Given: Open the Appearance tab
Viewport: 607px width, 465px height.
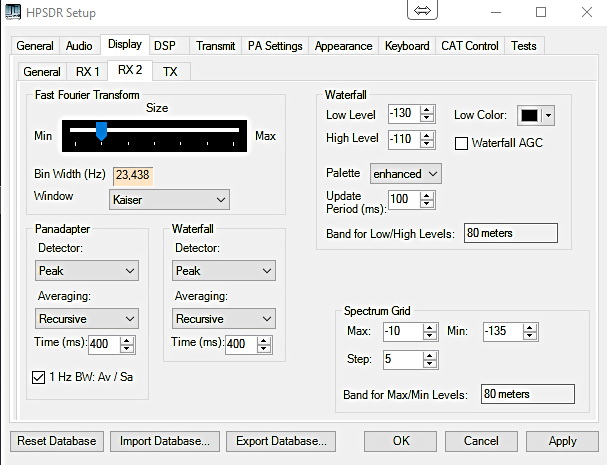Looking at the screenshot, I should [343, 46].
